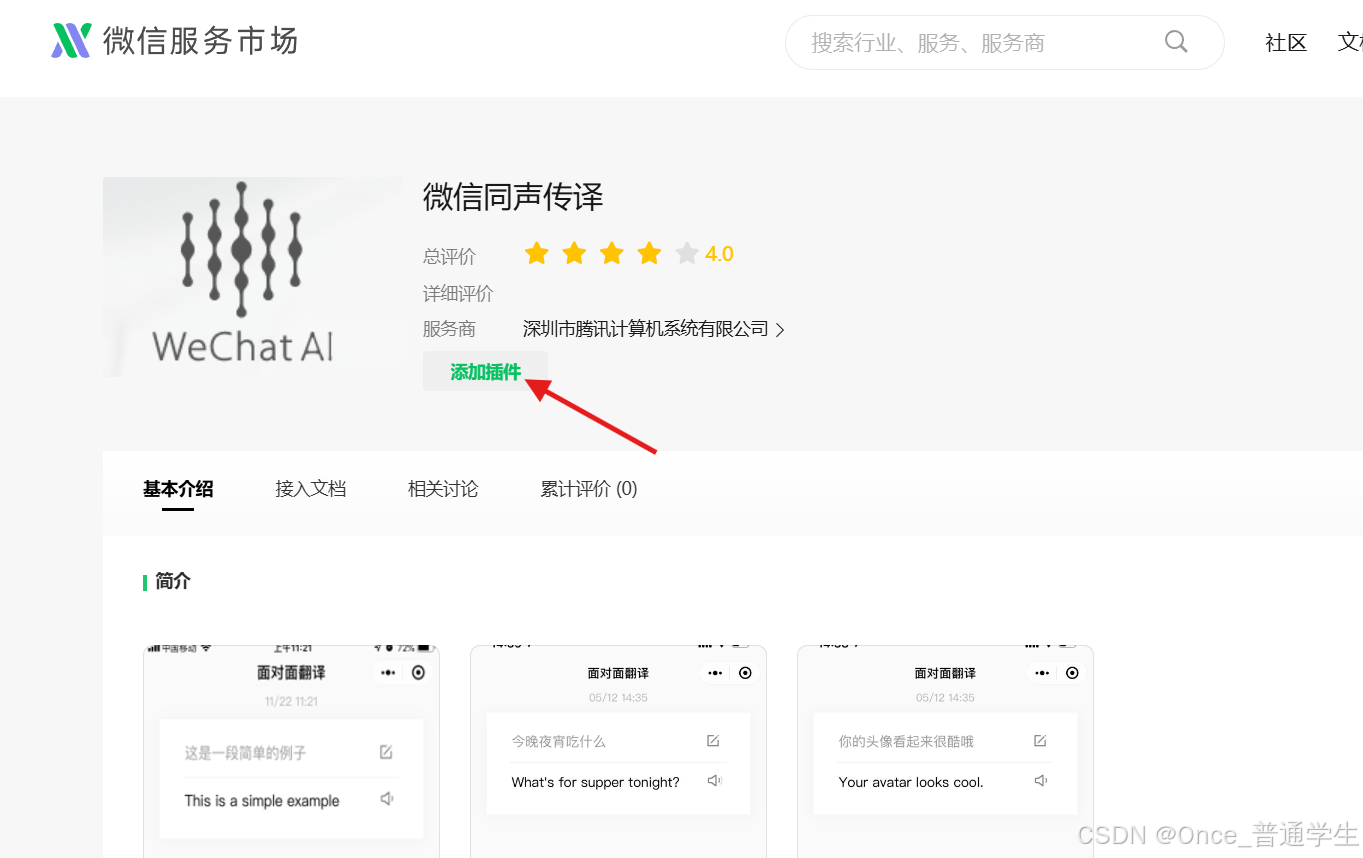This screenshot has height=858, width=1363.
Task: Click the 简介 section heading
Action: click(x=173, y=581)
